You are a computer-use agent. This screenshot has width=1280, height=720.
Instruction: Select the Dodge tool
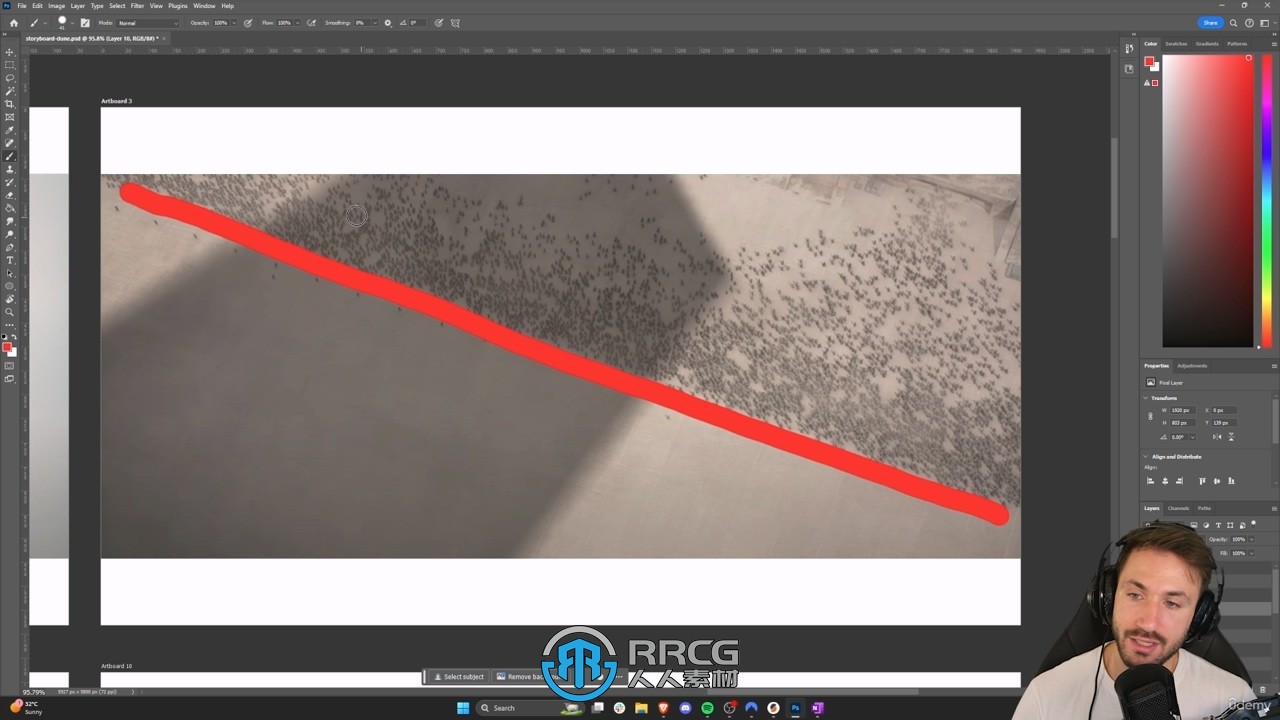point(10,234)
